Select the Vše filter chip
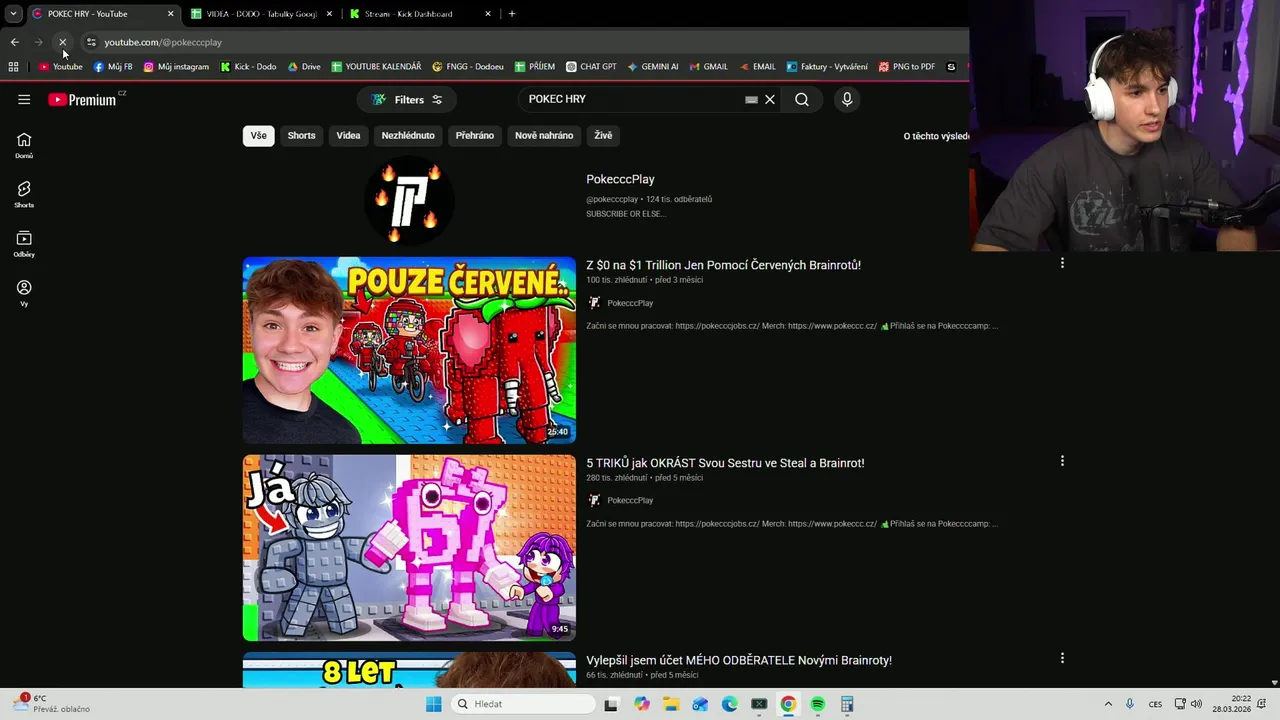The width and height of the screenshot is (1280, 720). click(x=259, y=135)
